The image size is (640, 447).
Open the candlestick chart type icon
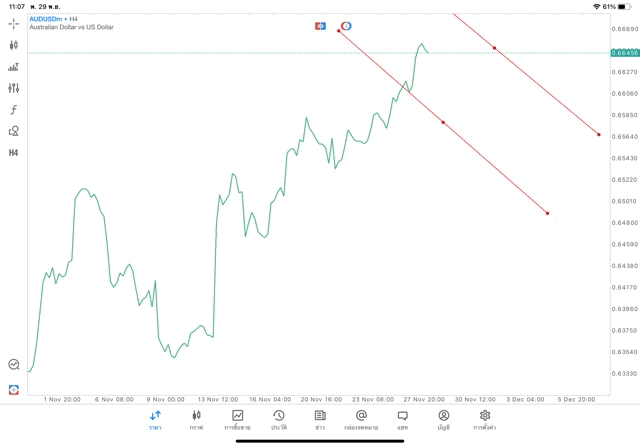point(14,45)
